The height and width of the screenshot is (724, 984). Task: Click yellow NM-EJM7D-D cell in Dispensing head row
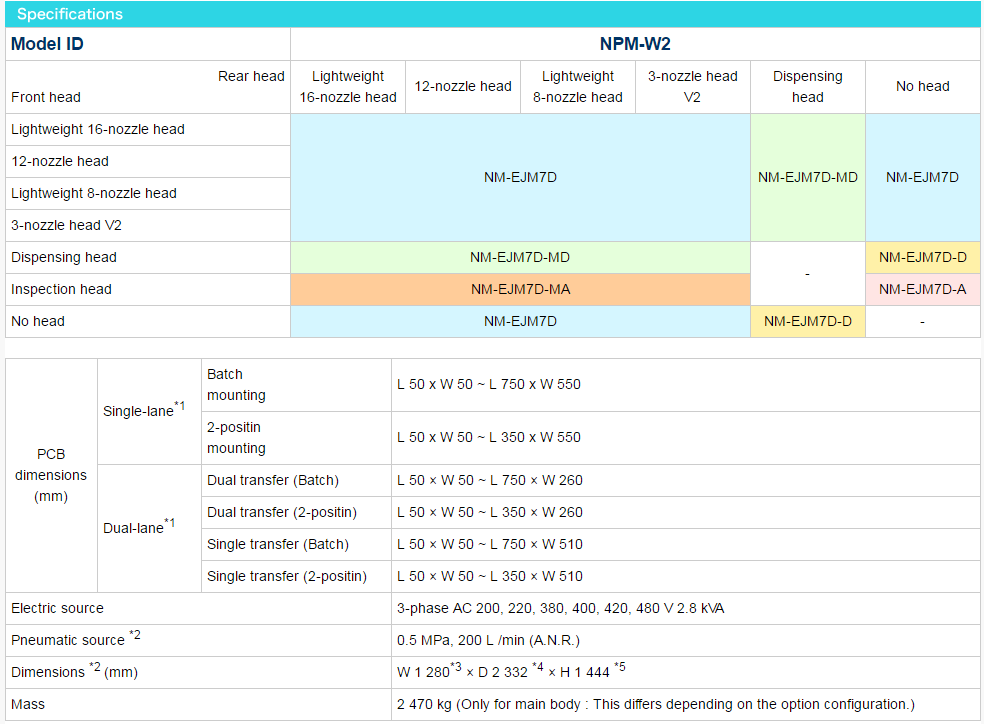(x=922, y=257)
